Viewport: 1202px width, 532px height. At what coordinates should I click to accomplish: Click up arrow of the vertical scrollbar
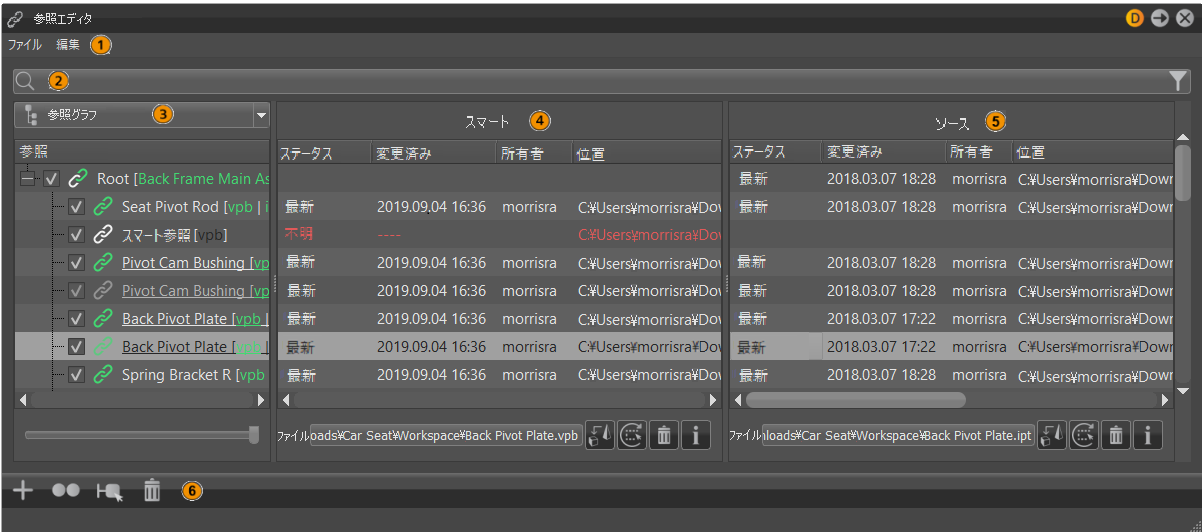(1183, 138)
